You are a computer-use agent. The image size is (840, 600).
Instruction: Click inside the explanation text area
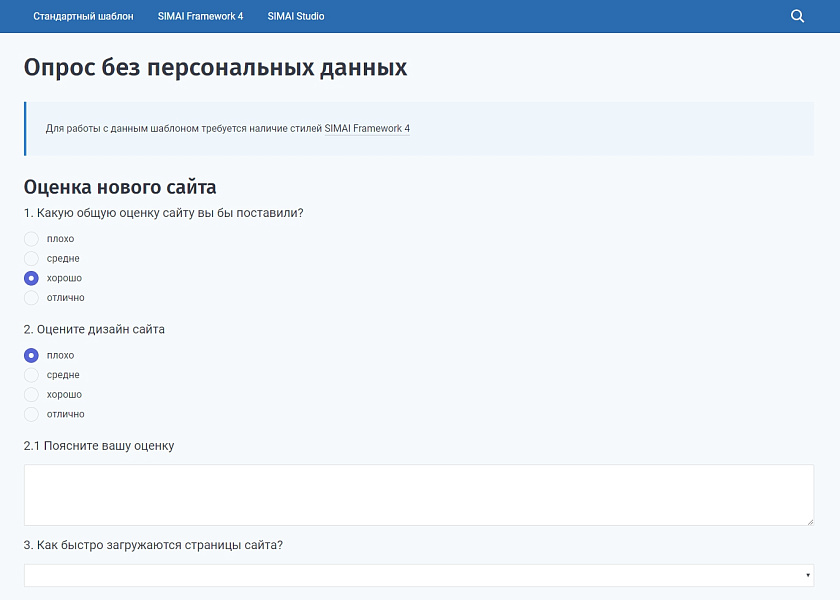pos(420,493)
